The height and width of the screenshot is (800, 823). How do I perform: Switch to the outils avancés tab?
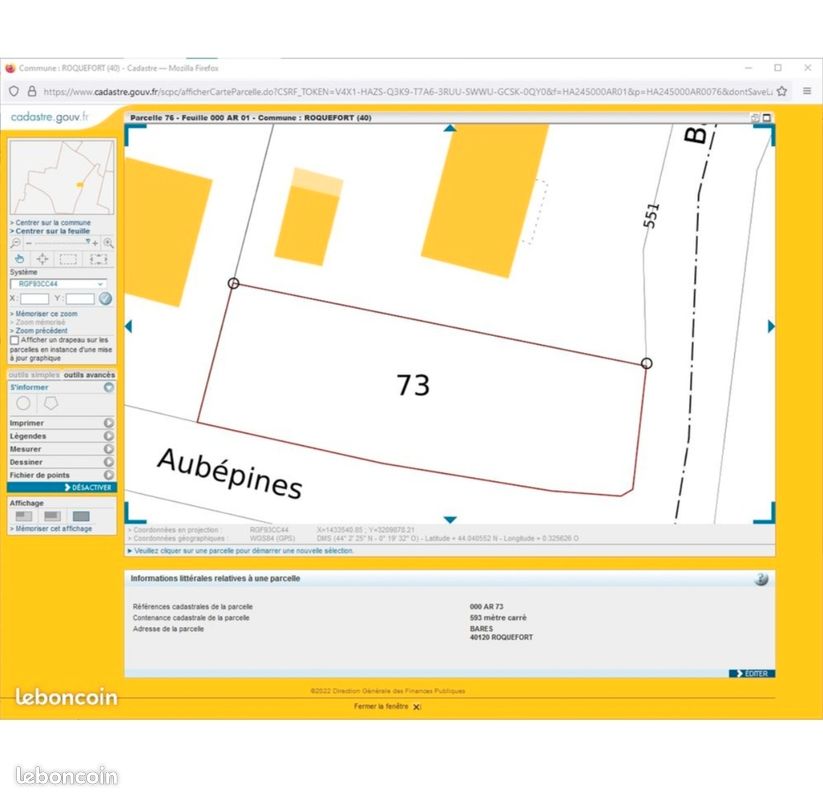(89, 375)
